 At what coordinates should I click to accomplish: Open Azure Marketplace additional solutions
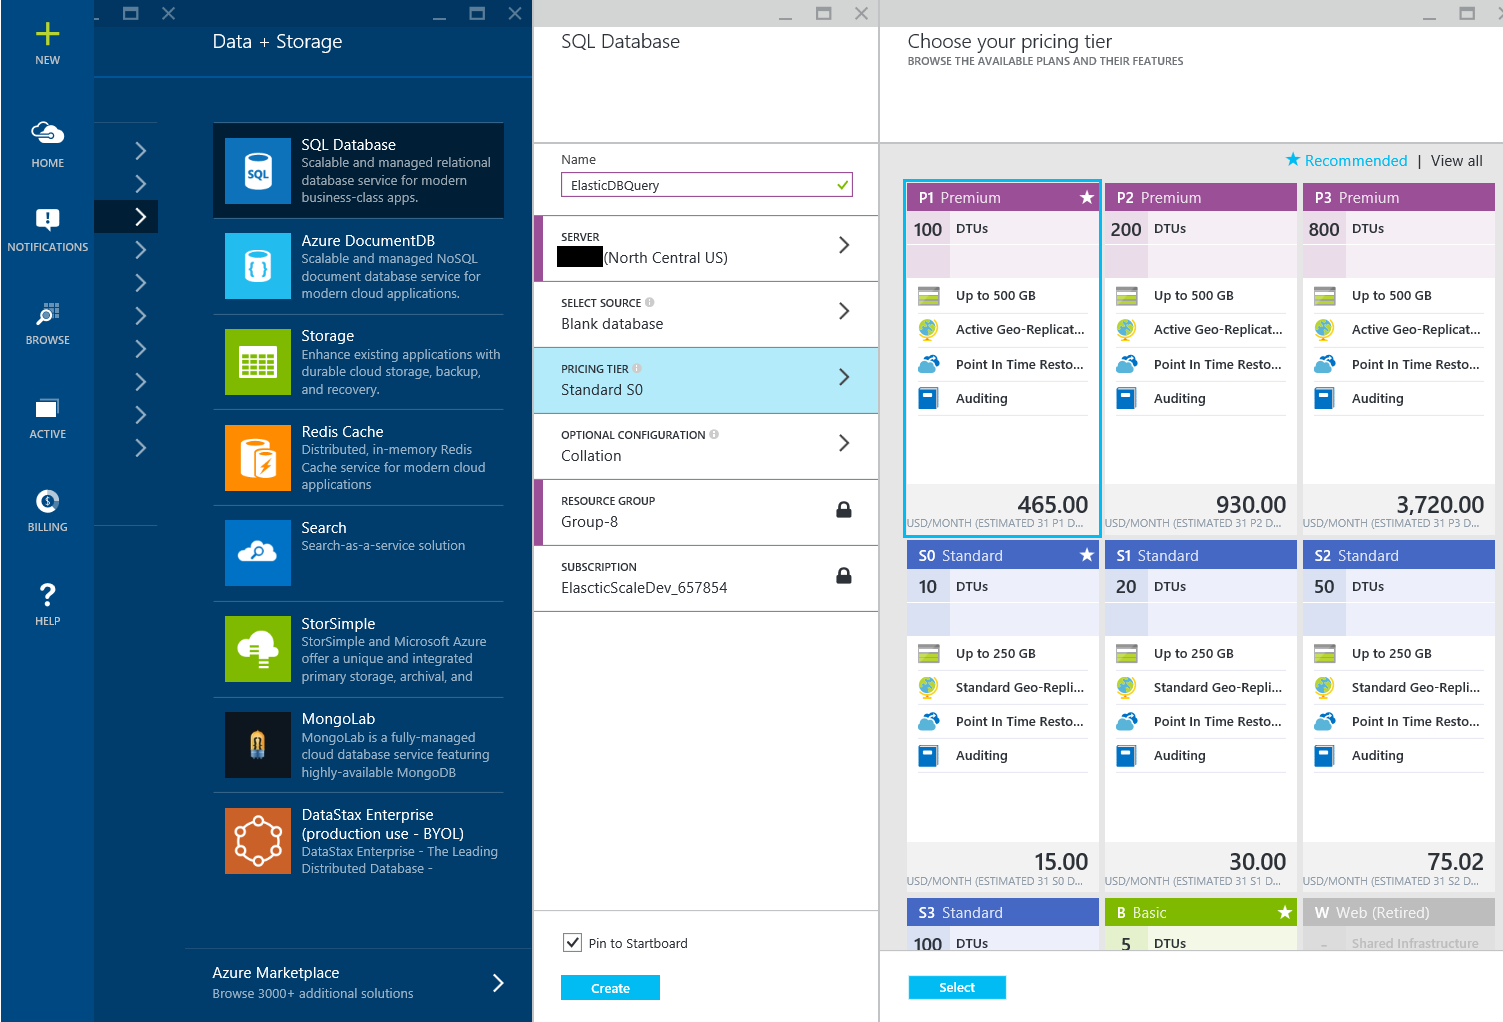click(x=355, y=982)
